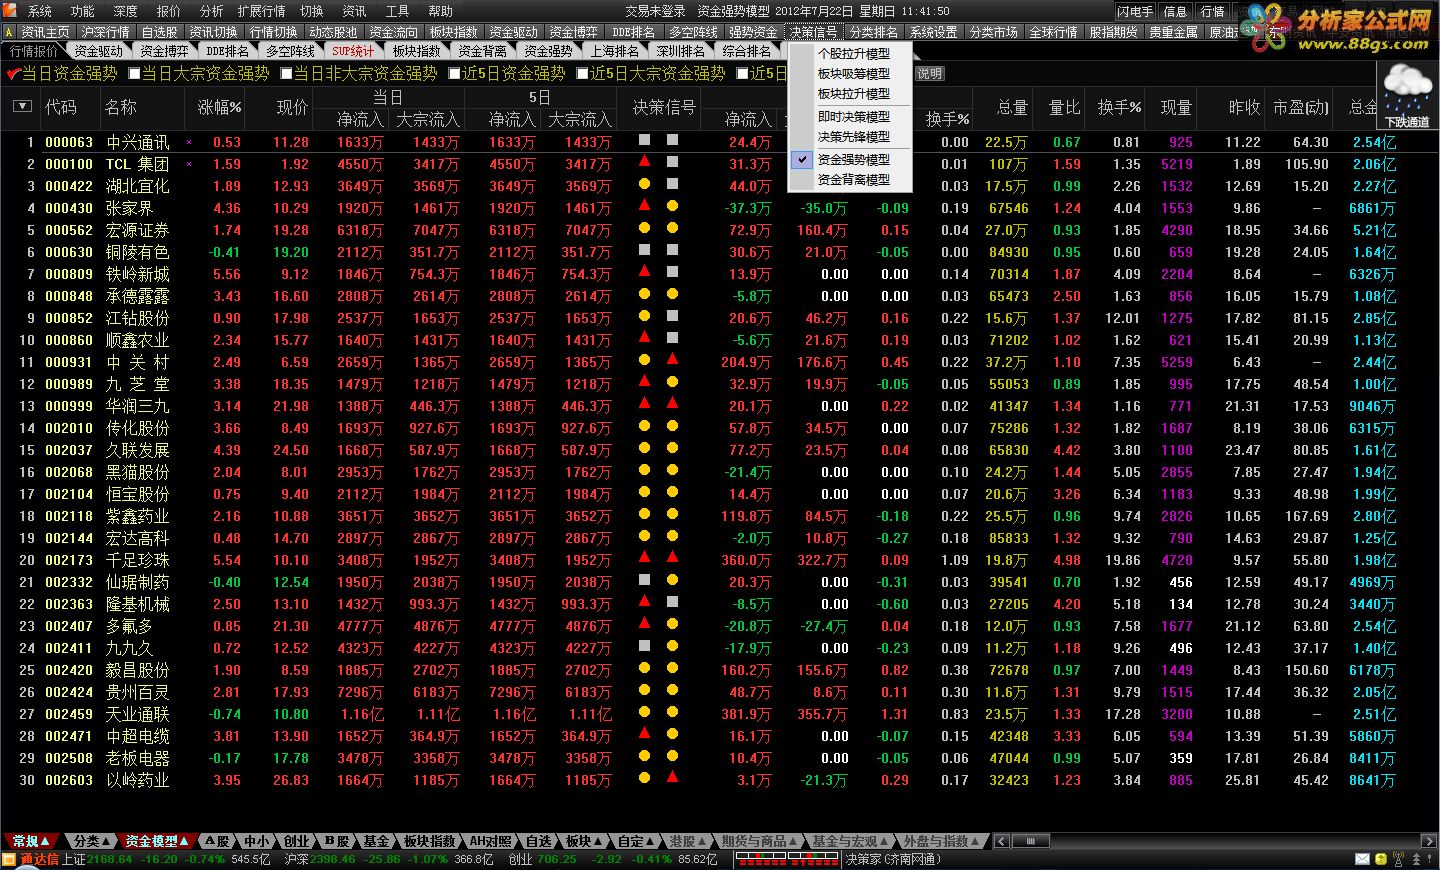The height and width of the screenshot is (870, 1440).
Task: Click the 行情 button at top right
Action: (x=1212, y=11)
